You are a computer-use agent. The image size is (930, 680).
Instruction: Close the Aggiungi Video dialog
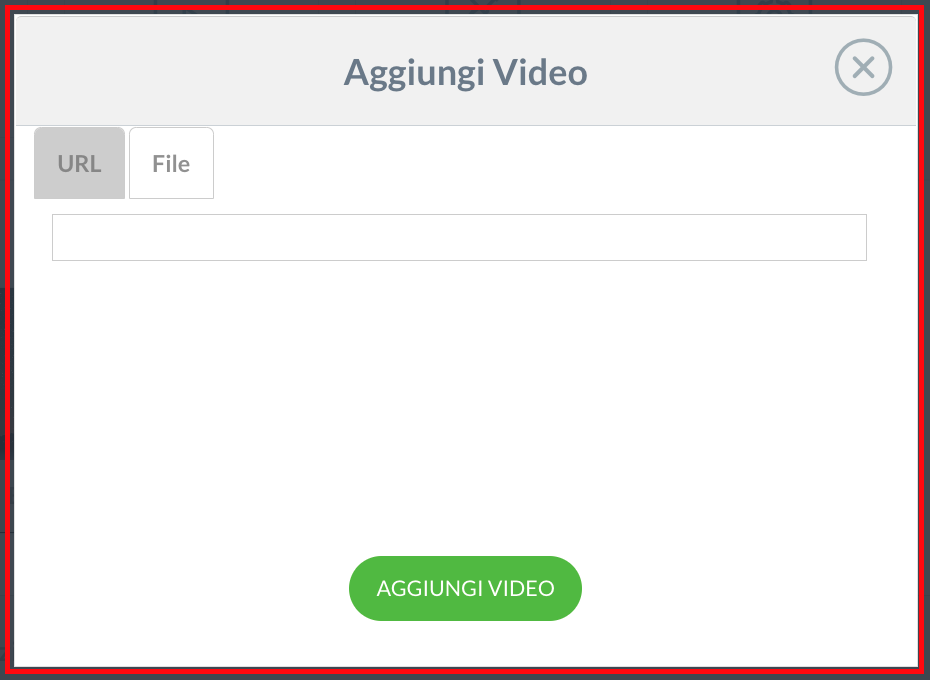tap(863, 67)
